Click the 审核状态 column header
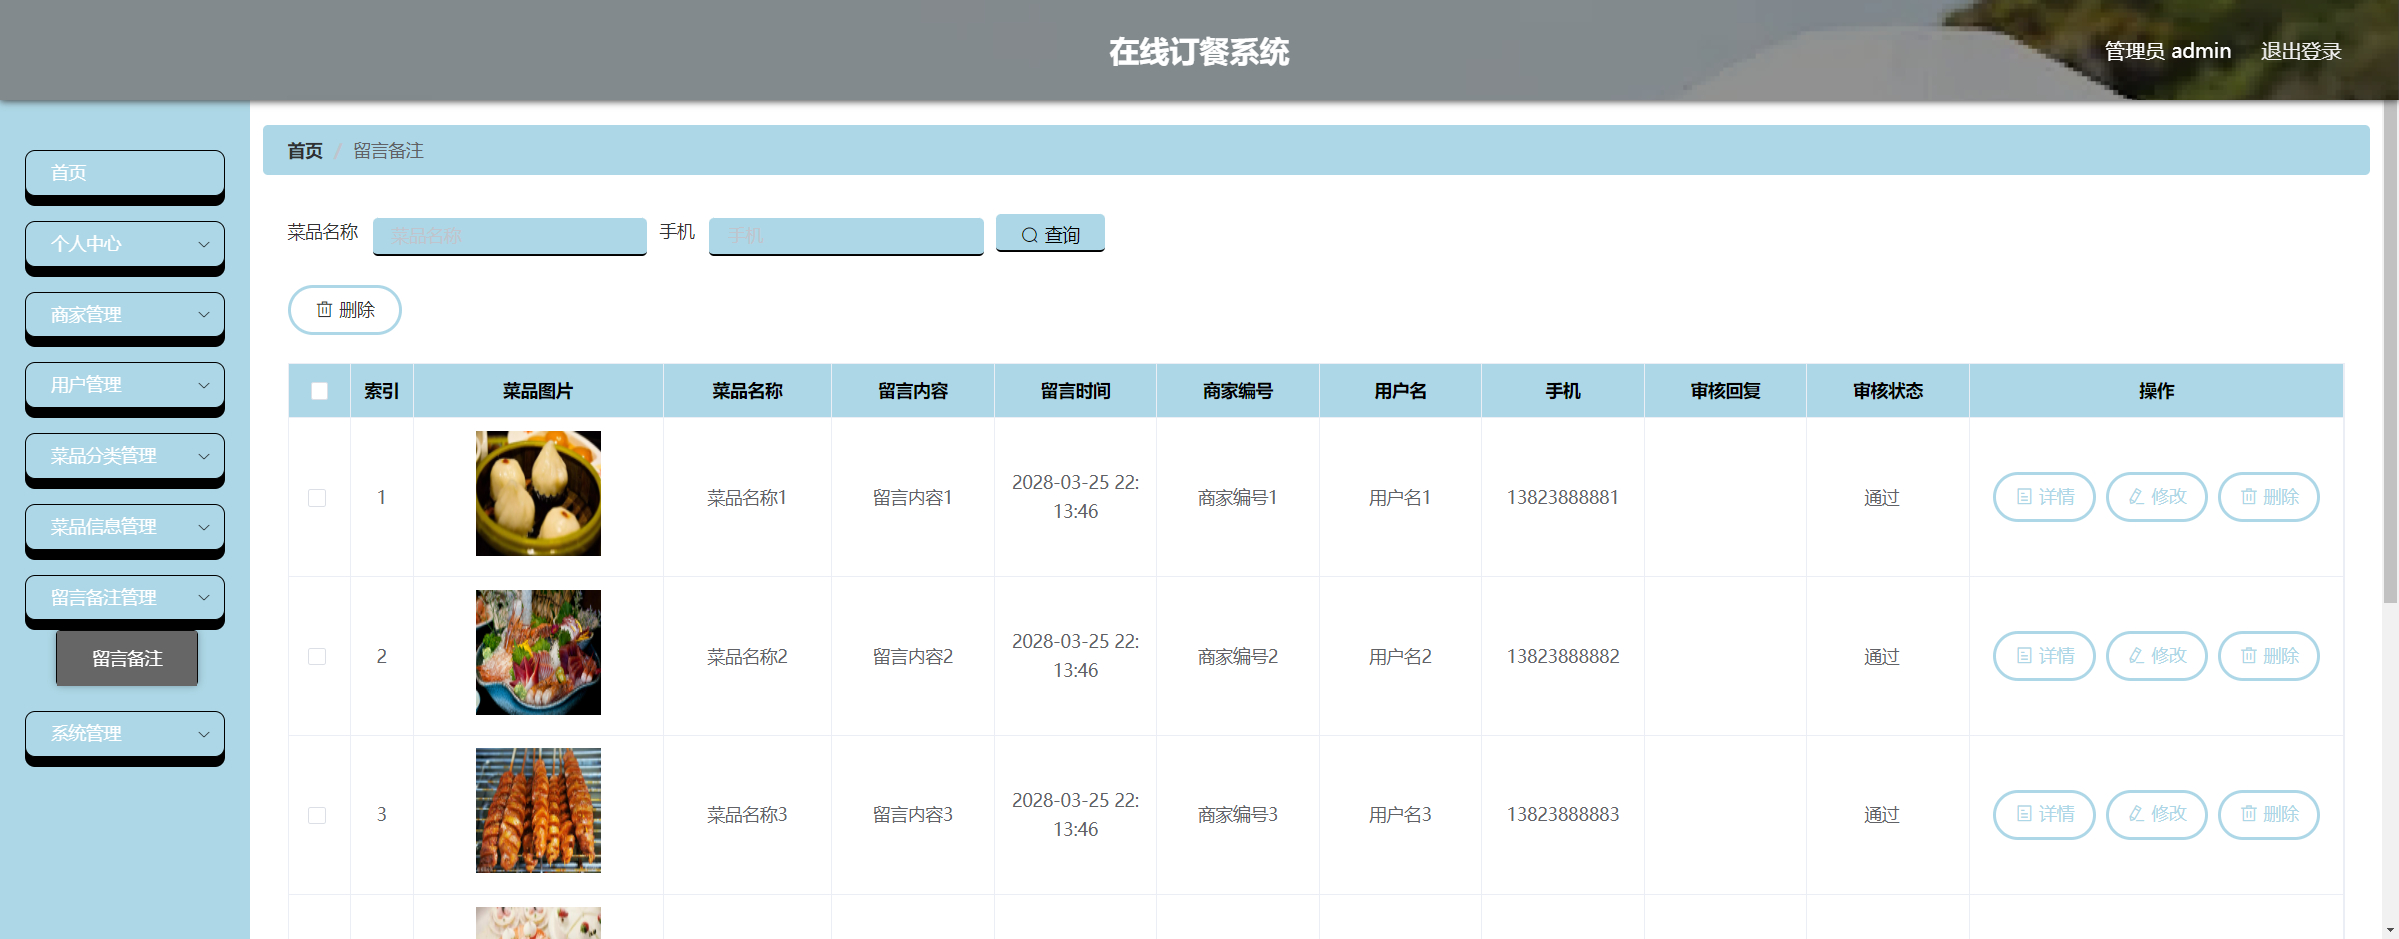Viewport: 2399px width, 939px height. coord(1888,391)
